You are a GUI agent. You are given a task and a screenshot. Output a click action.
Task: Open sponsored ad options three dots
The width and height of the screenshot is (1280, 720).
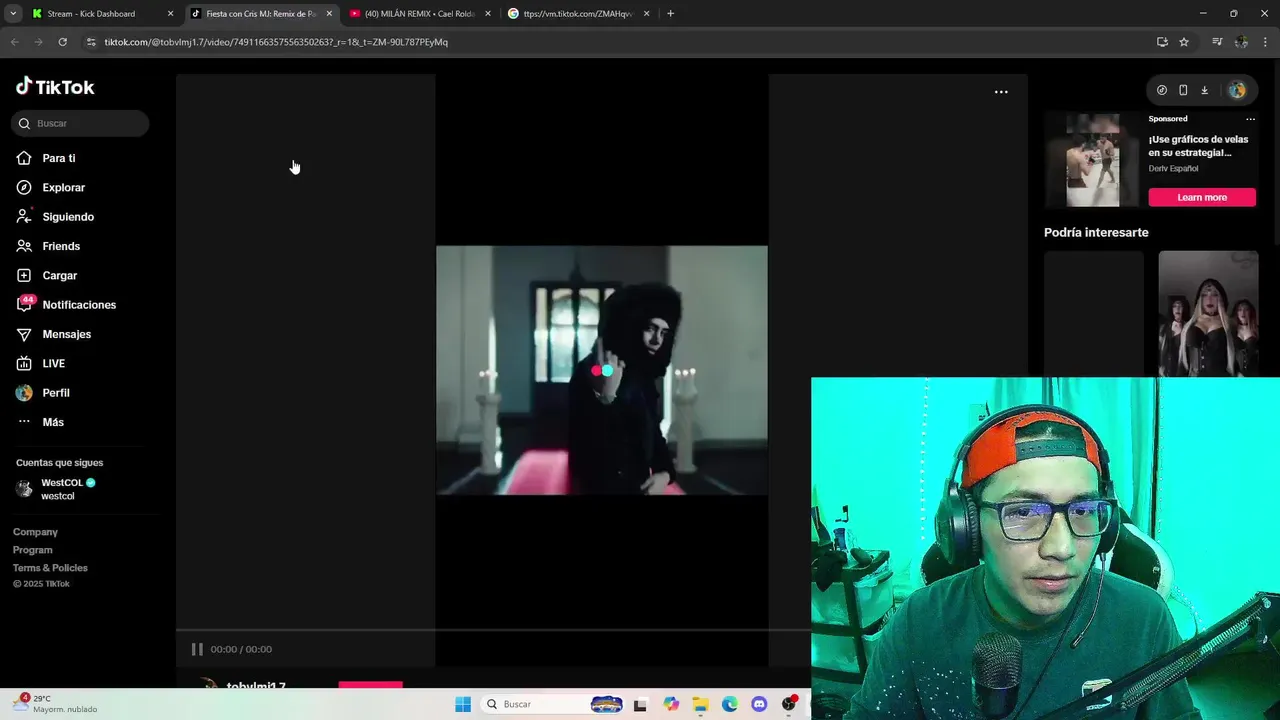pos(1250,119)
